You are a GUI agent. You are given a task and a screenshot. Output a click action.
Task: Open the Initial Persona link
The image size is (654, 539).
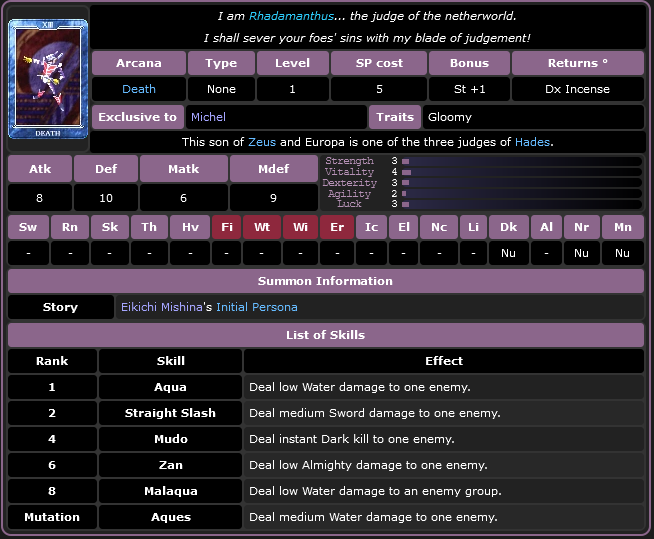256,307
